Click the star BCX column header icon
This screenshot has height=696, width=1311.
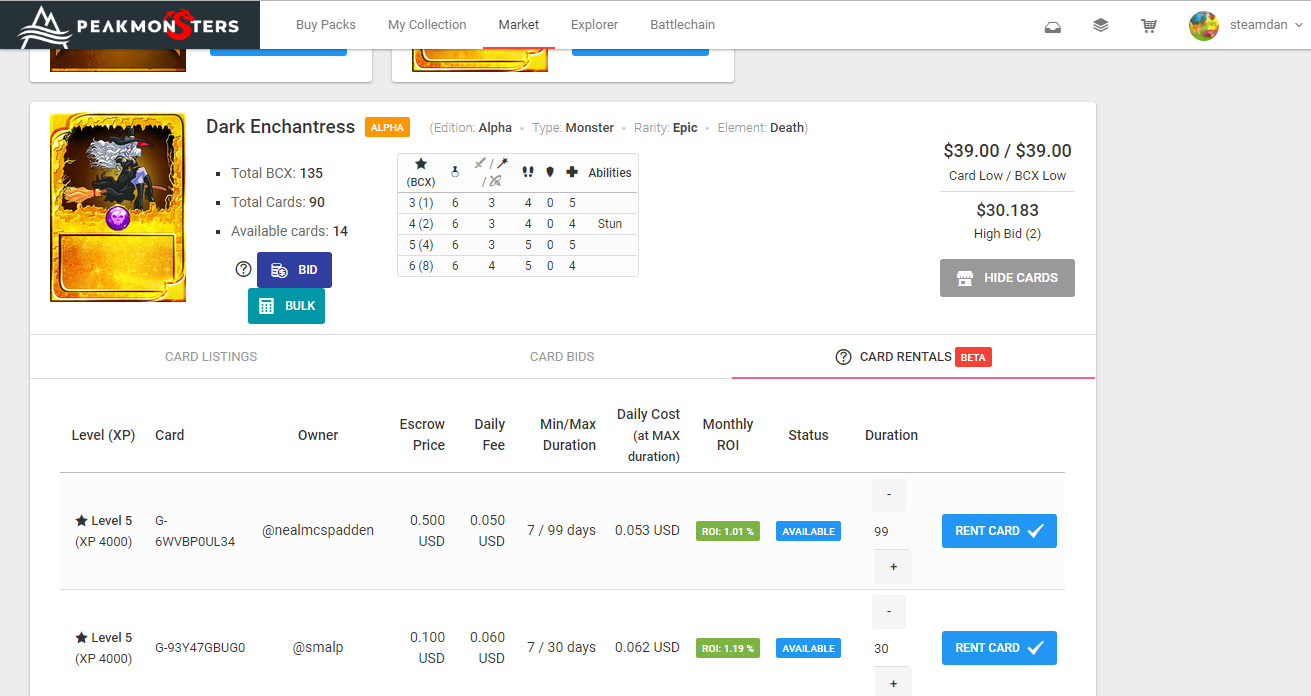[x=421, y=164]
